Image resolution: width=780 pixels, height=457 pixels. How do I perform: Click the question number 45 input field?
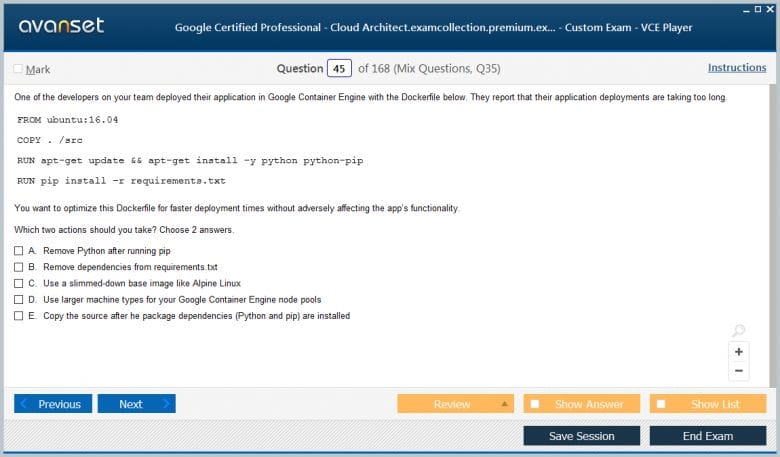(340, 68)
